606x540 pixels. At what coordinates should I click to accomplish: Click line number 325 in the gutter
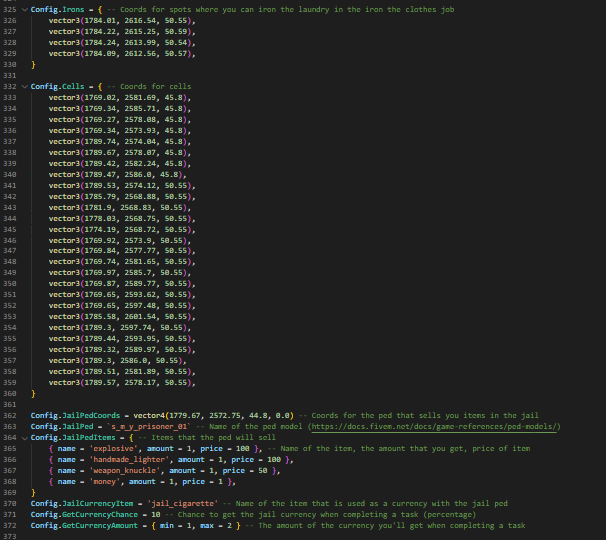click(10, 10)
